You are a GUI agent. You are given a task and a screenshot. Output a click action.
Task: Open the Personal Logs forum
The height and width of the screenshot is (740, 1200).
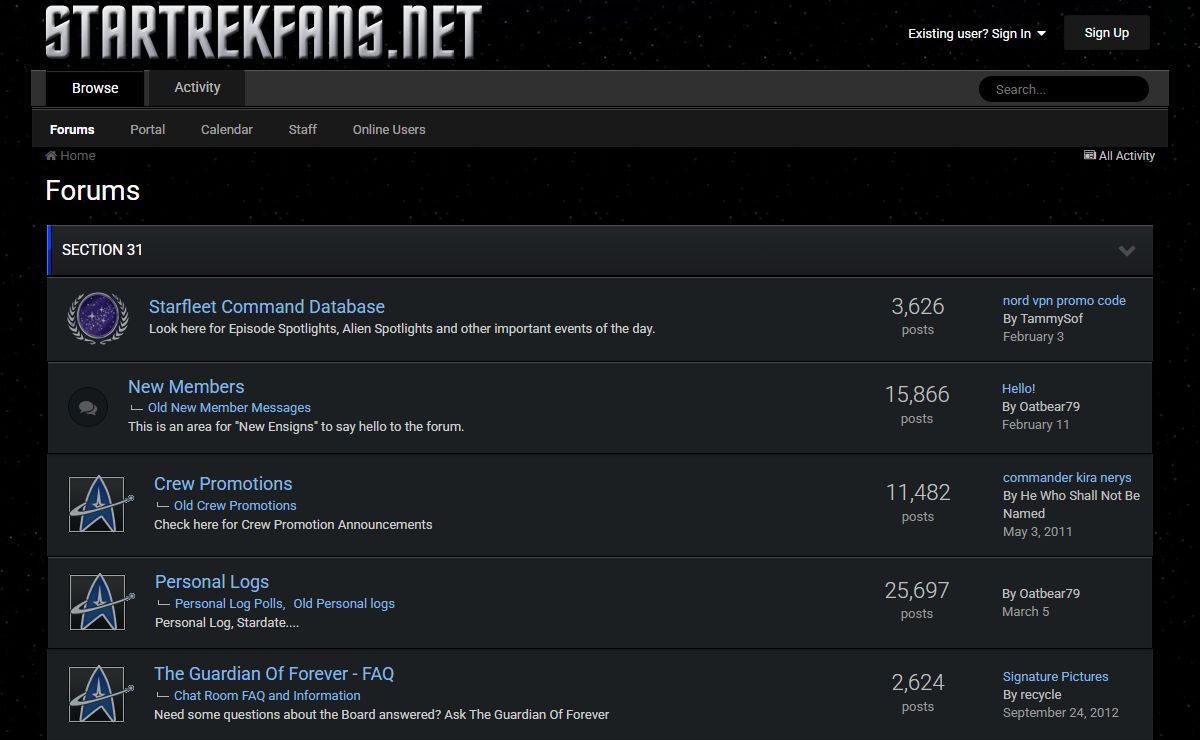point(212,582)
